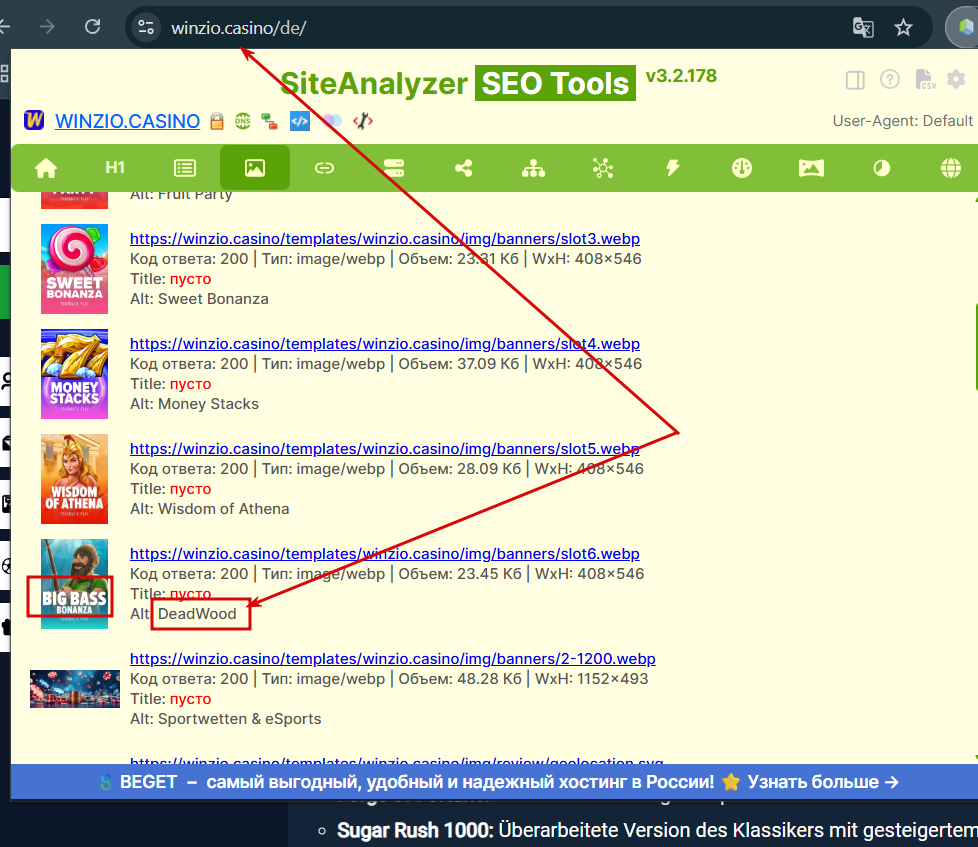Image resolution: width=978 pixels, height=847 pixels.
Task: Click the Winzio W favicon
Action: (x=34, y=120)
